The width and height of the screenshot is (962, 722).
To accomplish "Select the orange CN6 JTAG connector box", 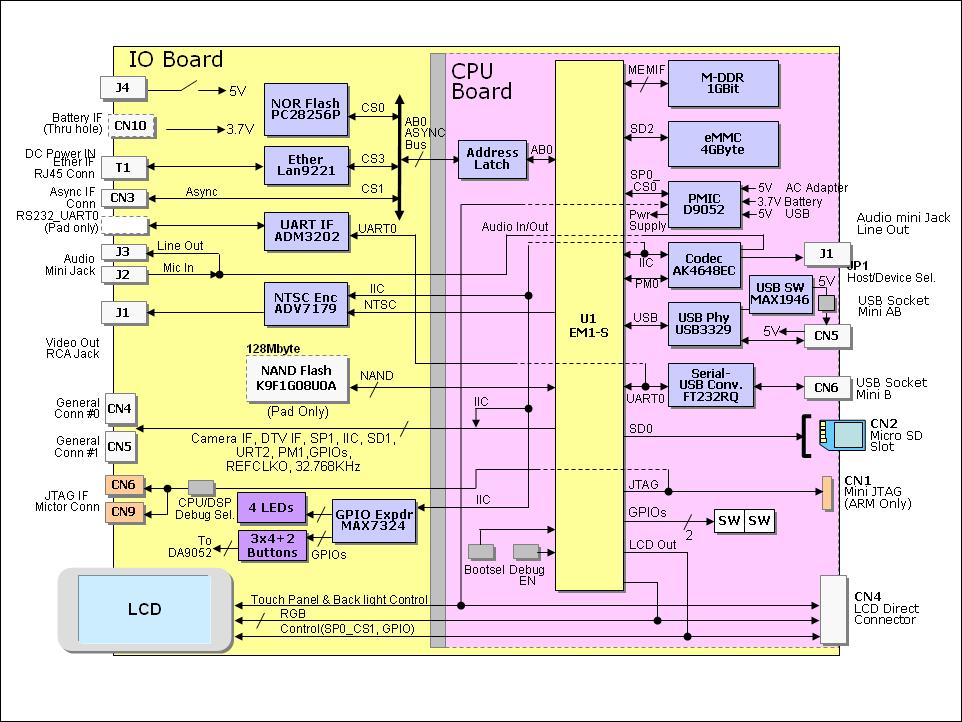I will 124,485.
